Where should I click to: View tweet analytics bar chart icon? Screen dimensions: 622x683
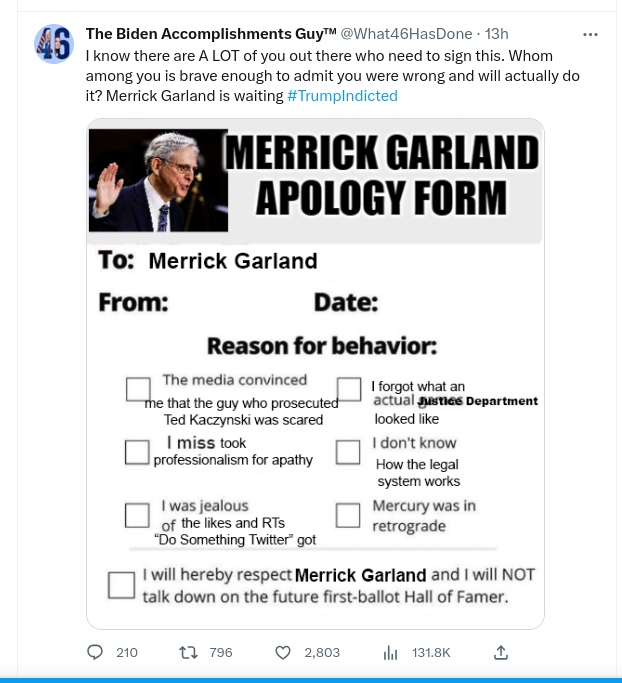tap(391, 652)
